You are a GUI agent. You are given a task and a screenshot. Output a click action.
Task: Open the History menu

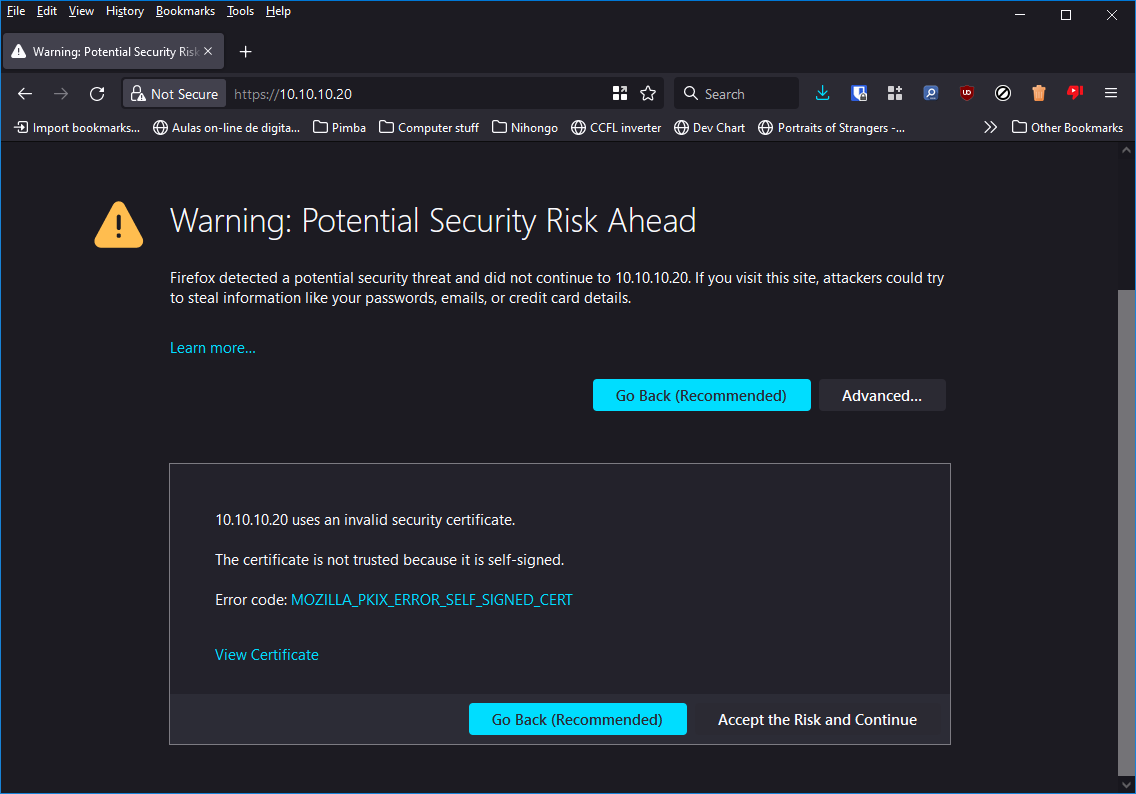tap(124, 11)
